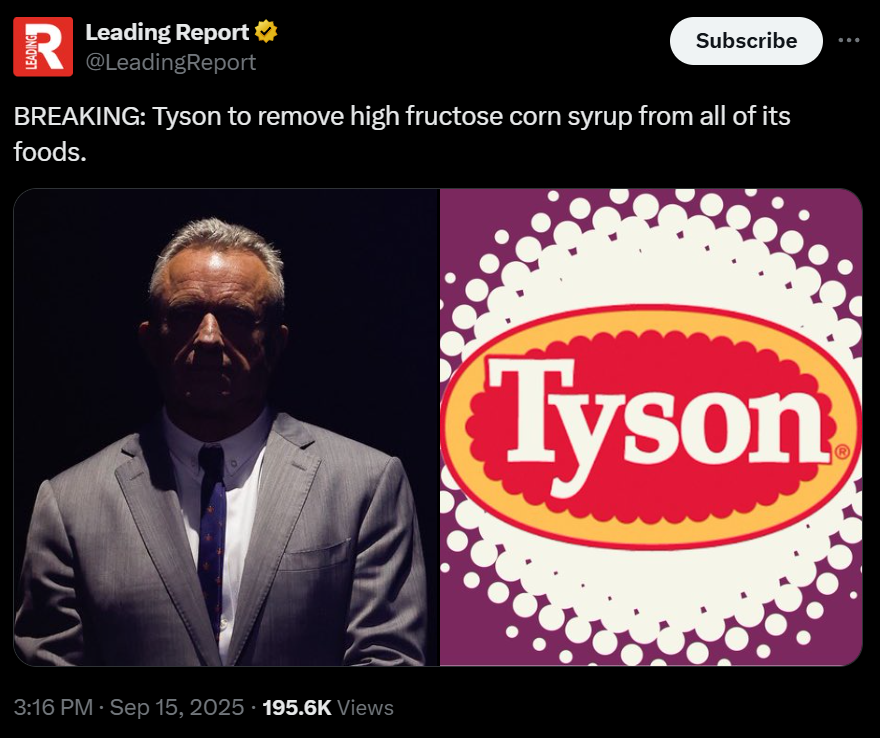Click the white Tyson wordmark
Viewport: 880px width, 738px height.
658,425
